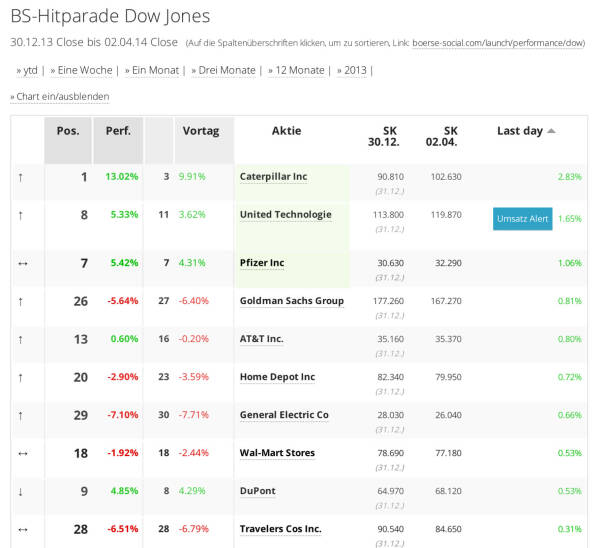Screen dimensions: 600x548
Task: Click the sideways arrow in Wal-Mart Stores row
Action: pos(20,453)
